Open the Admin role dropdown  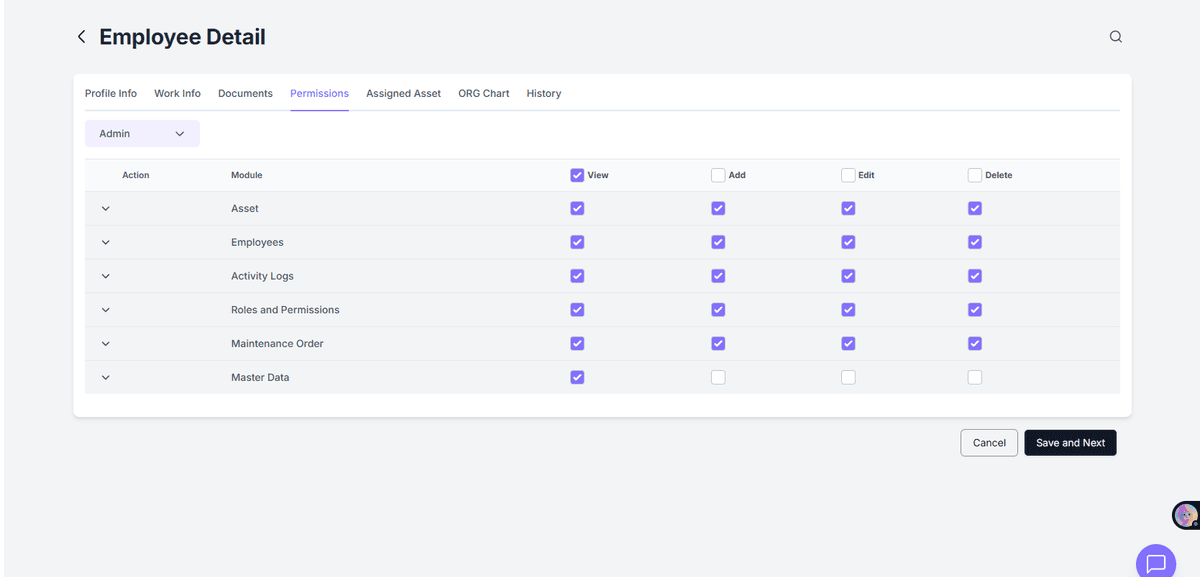(x=141, y=133)
